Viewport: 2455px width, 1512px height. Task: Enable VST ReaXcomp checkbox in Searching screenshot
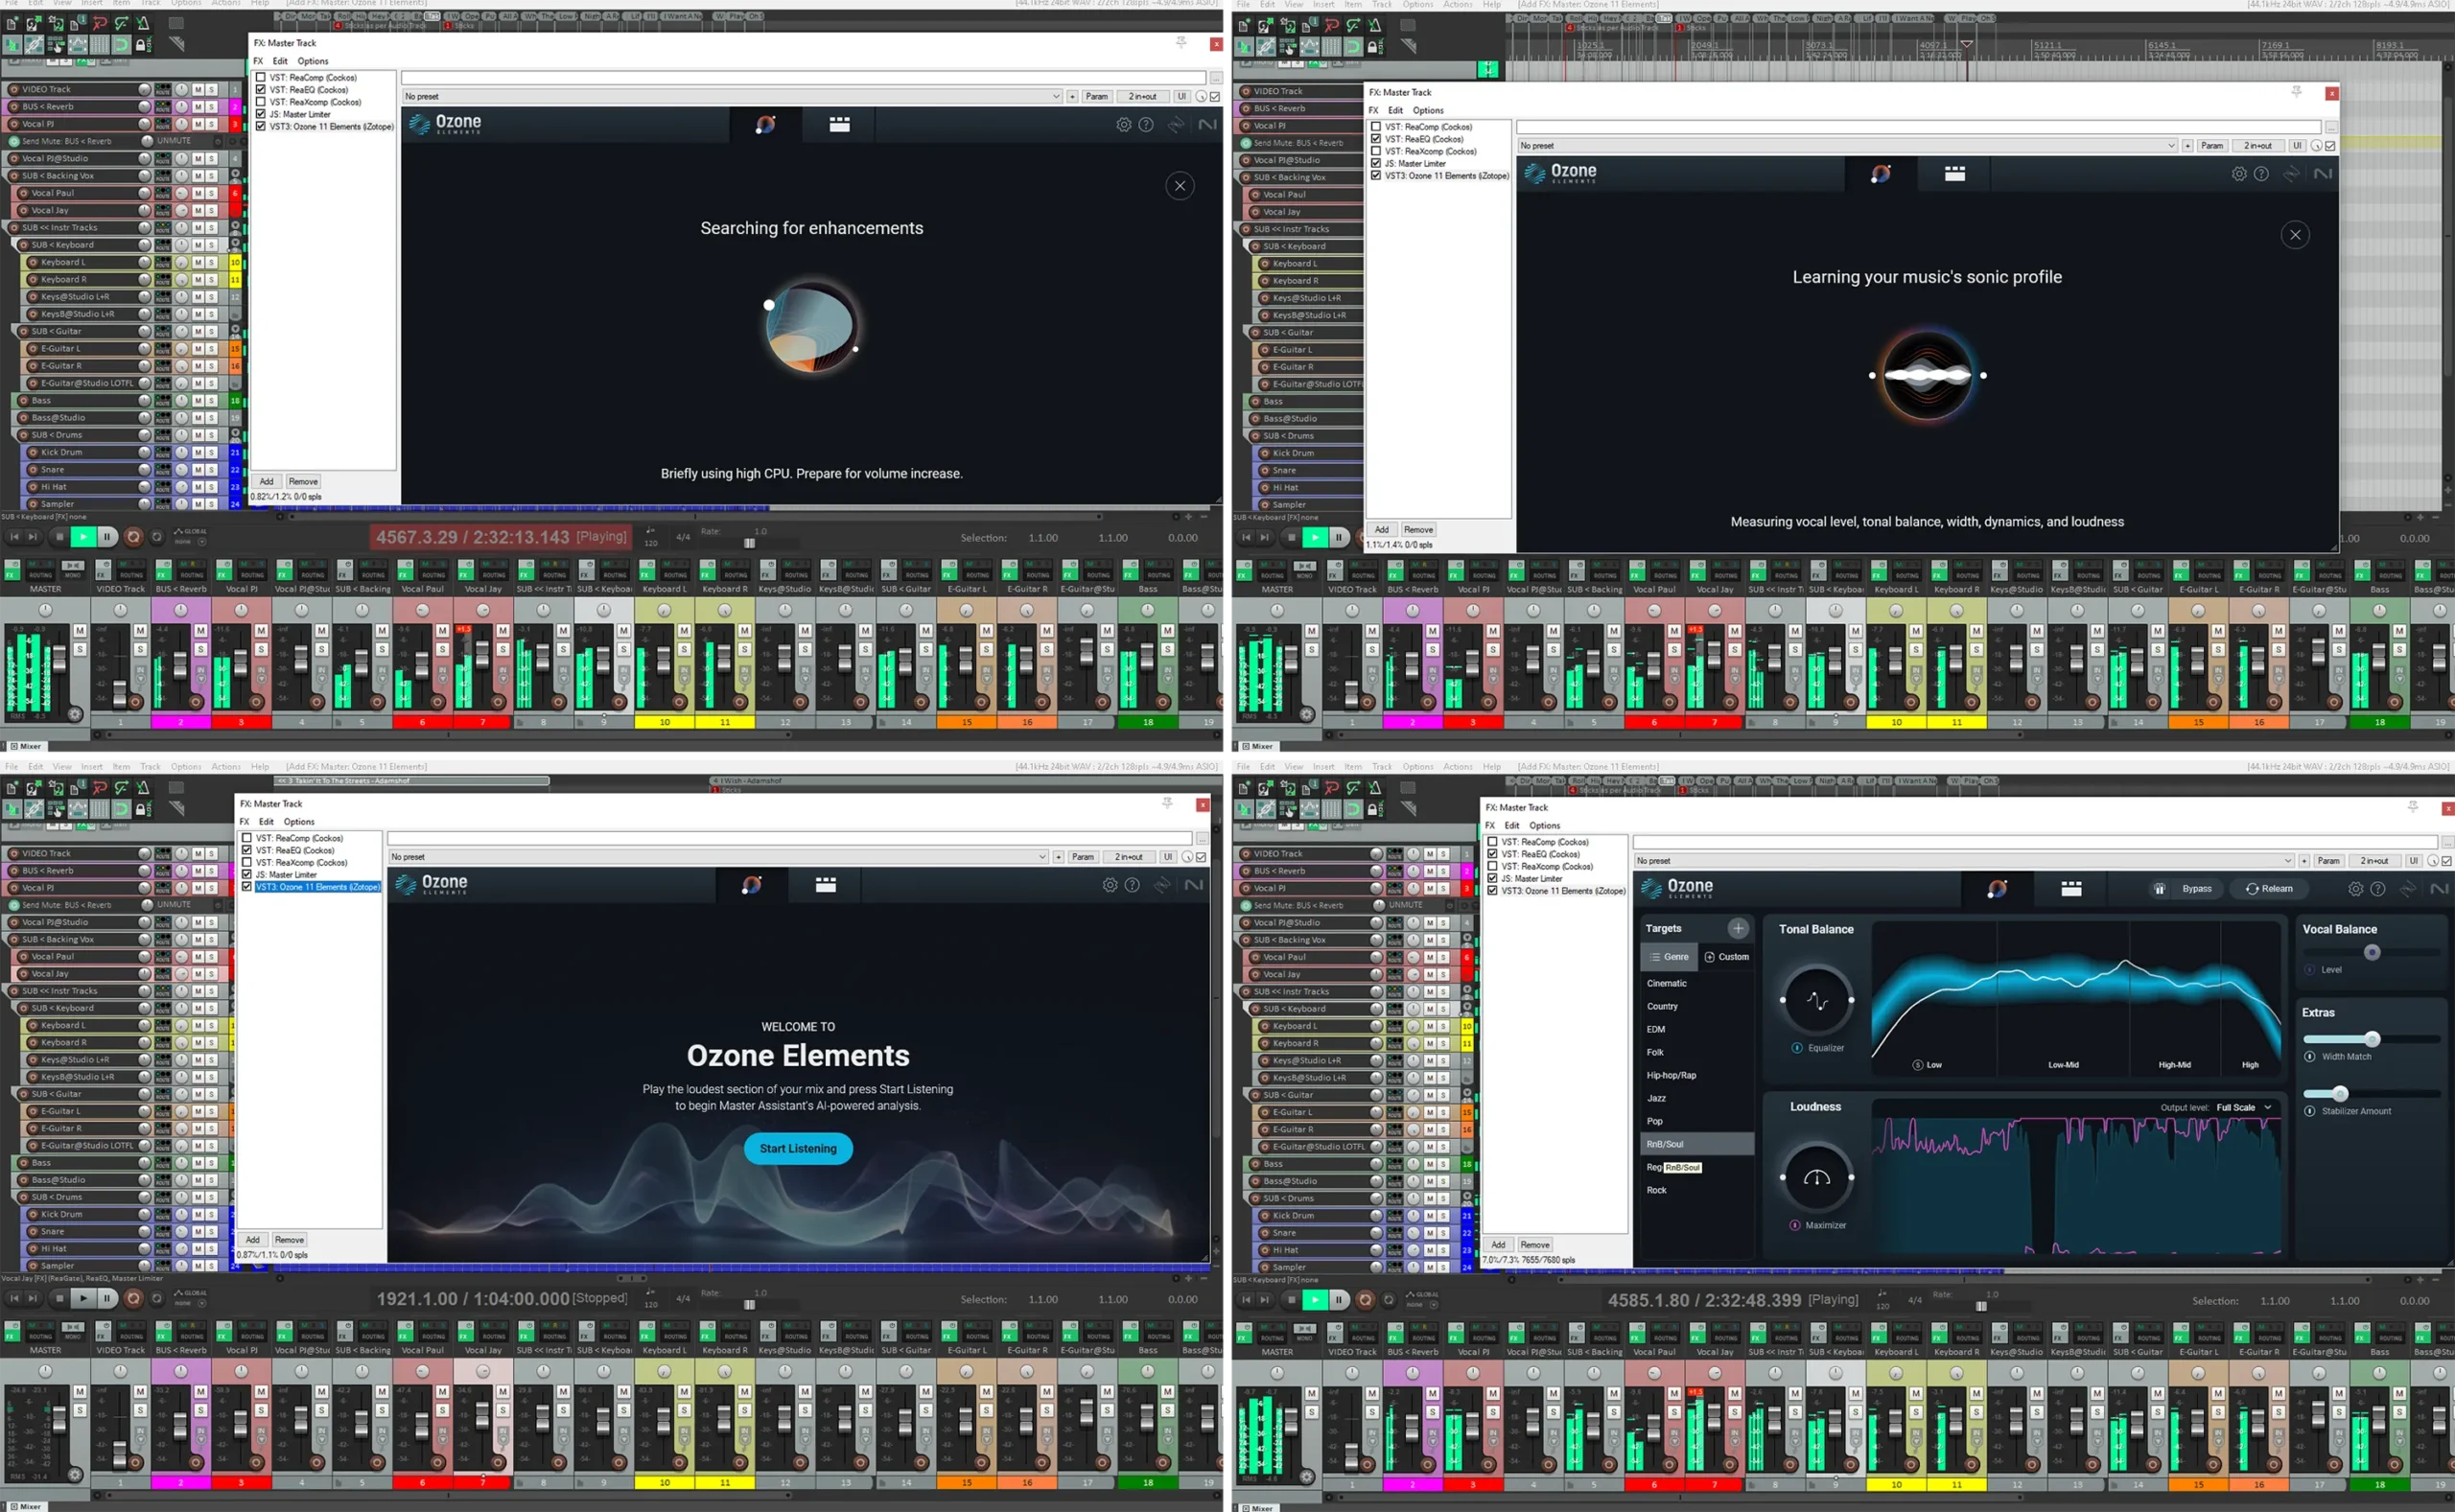[x=260, y=101]
